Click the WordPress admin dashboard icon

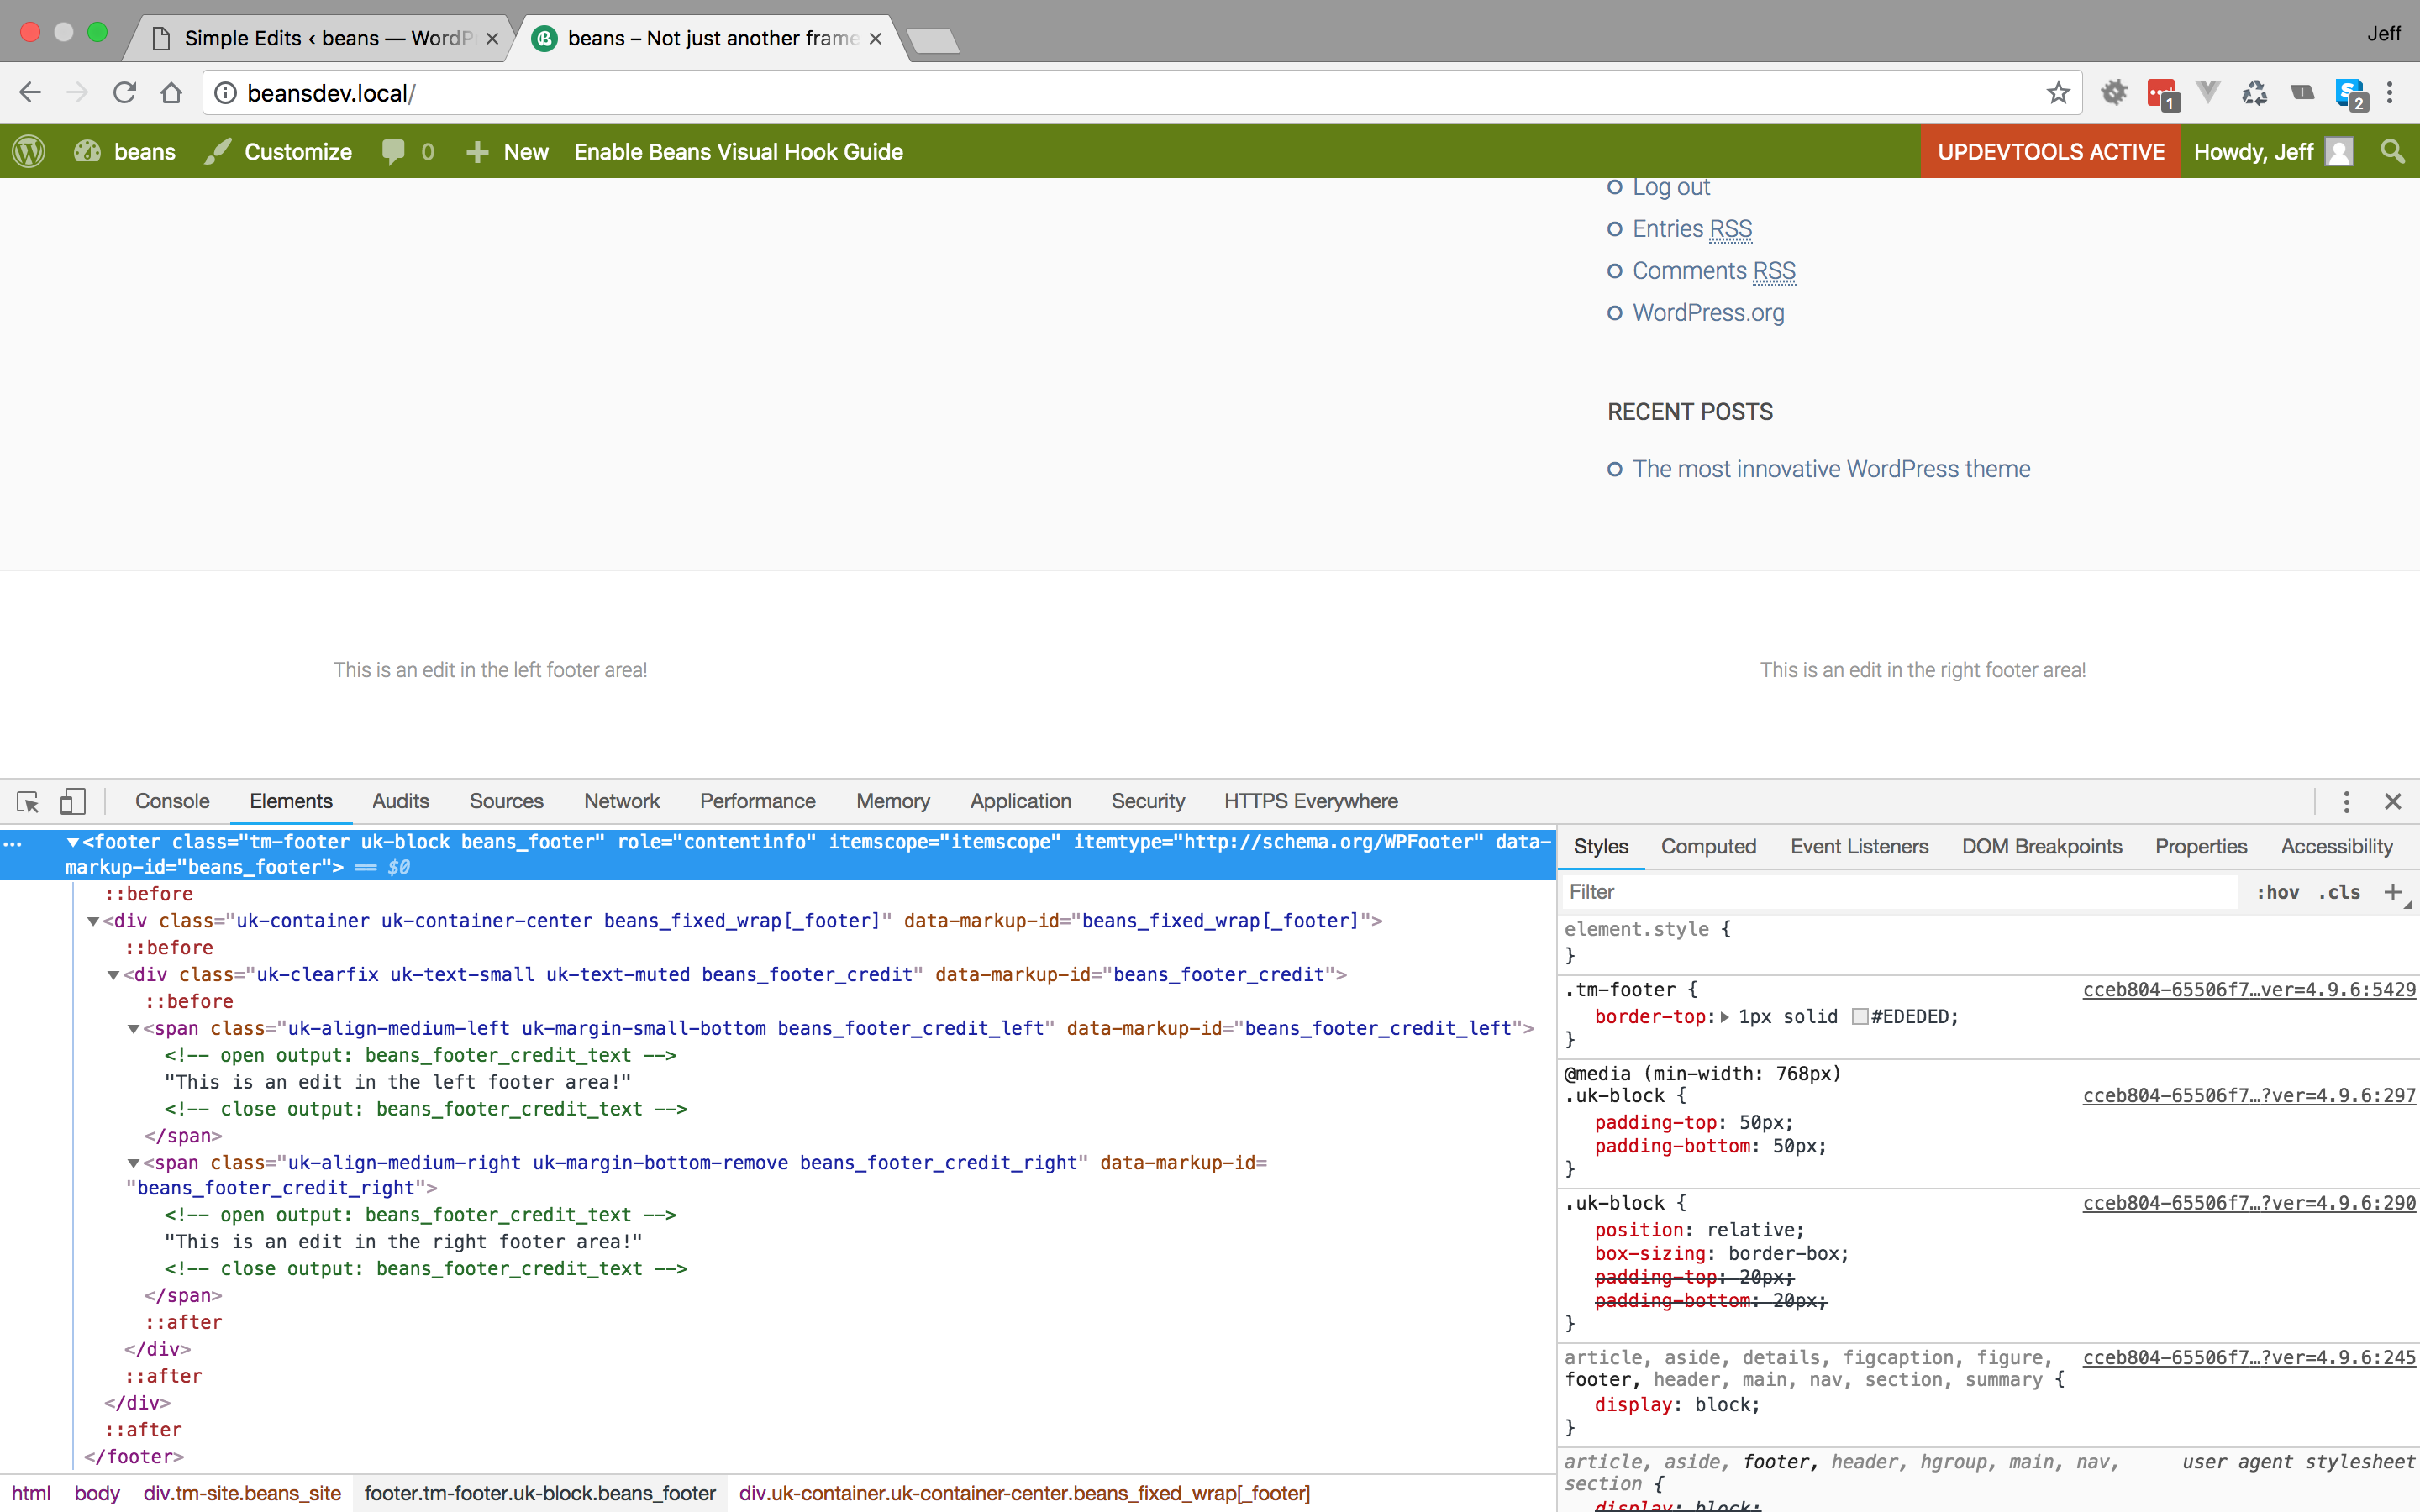[x=28, y=151]
